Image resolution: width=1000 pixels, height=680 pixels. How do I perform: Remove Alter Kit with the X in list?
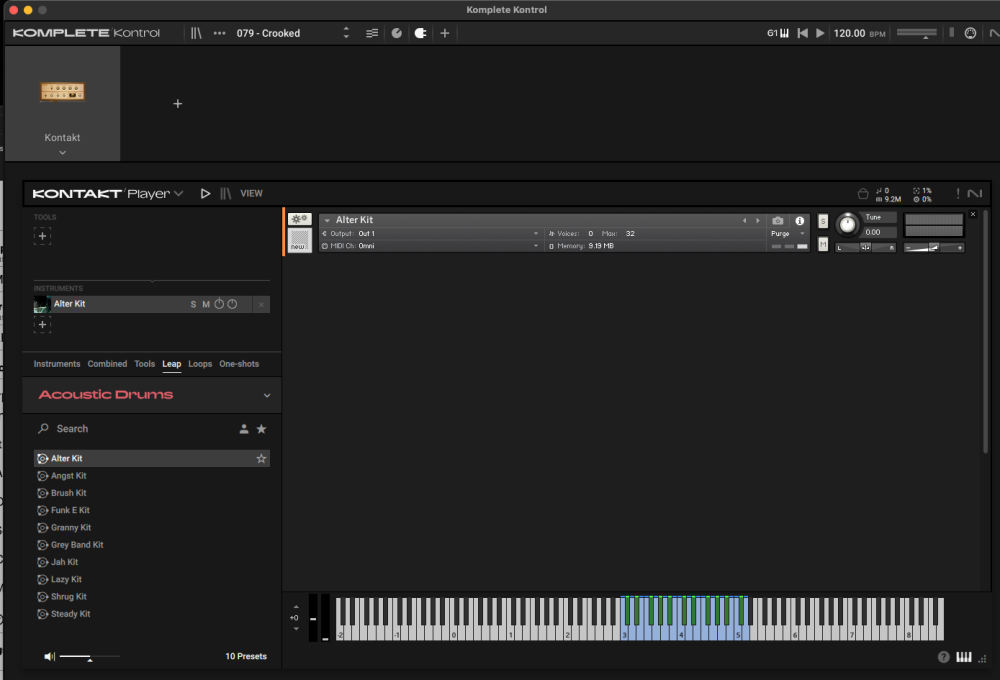[261, 305]
